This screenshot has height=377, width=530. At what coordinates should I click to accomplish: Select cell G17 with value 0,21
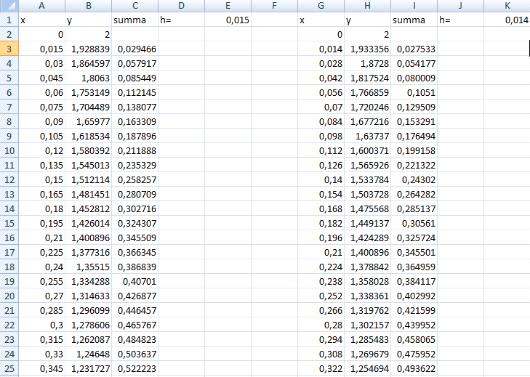click(321, 253)
